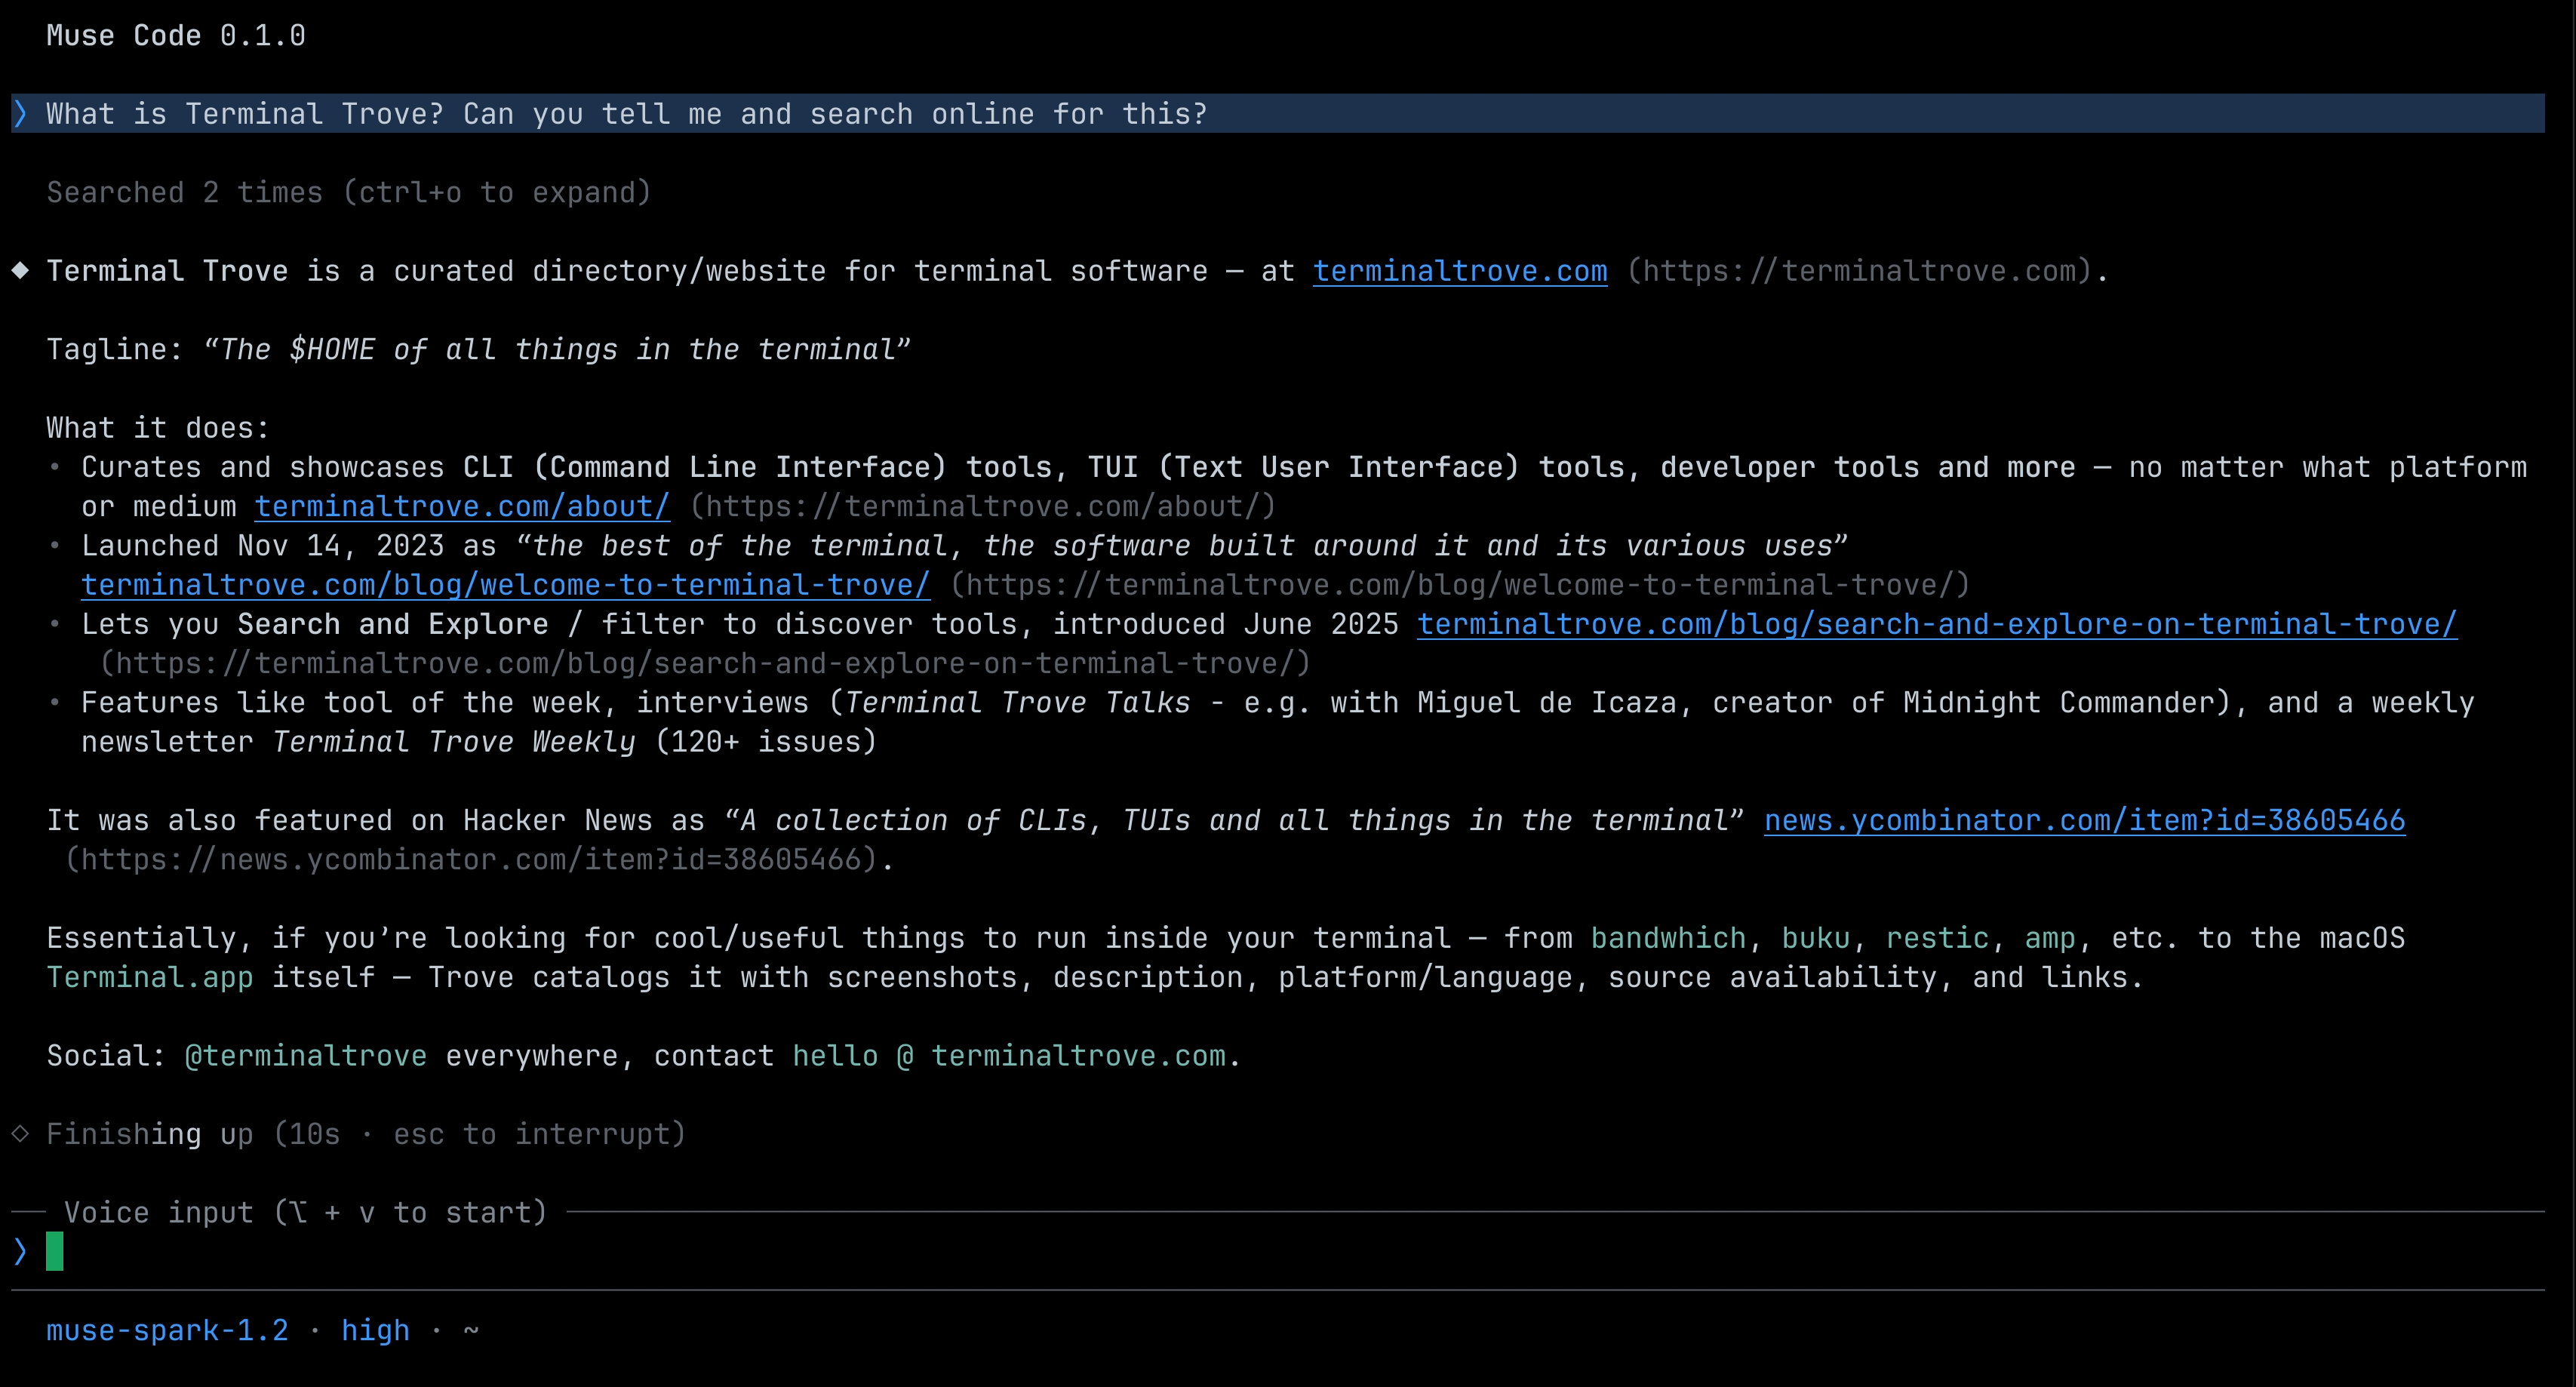Viewport: 2576px width, 1387px height.
Task: Click the filled diamond response marker
Action: coord(20,270)
